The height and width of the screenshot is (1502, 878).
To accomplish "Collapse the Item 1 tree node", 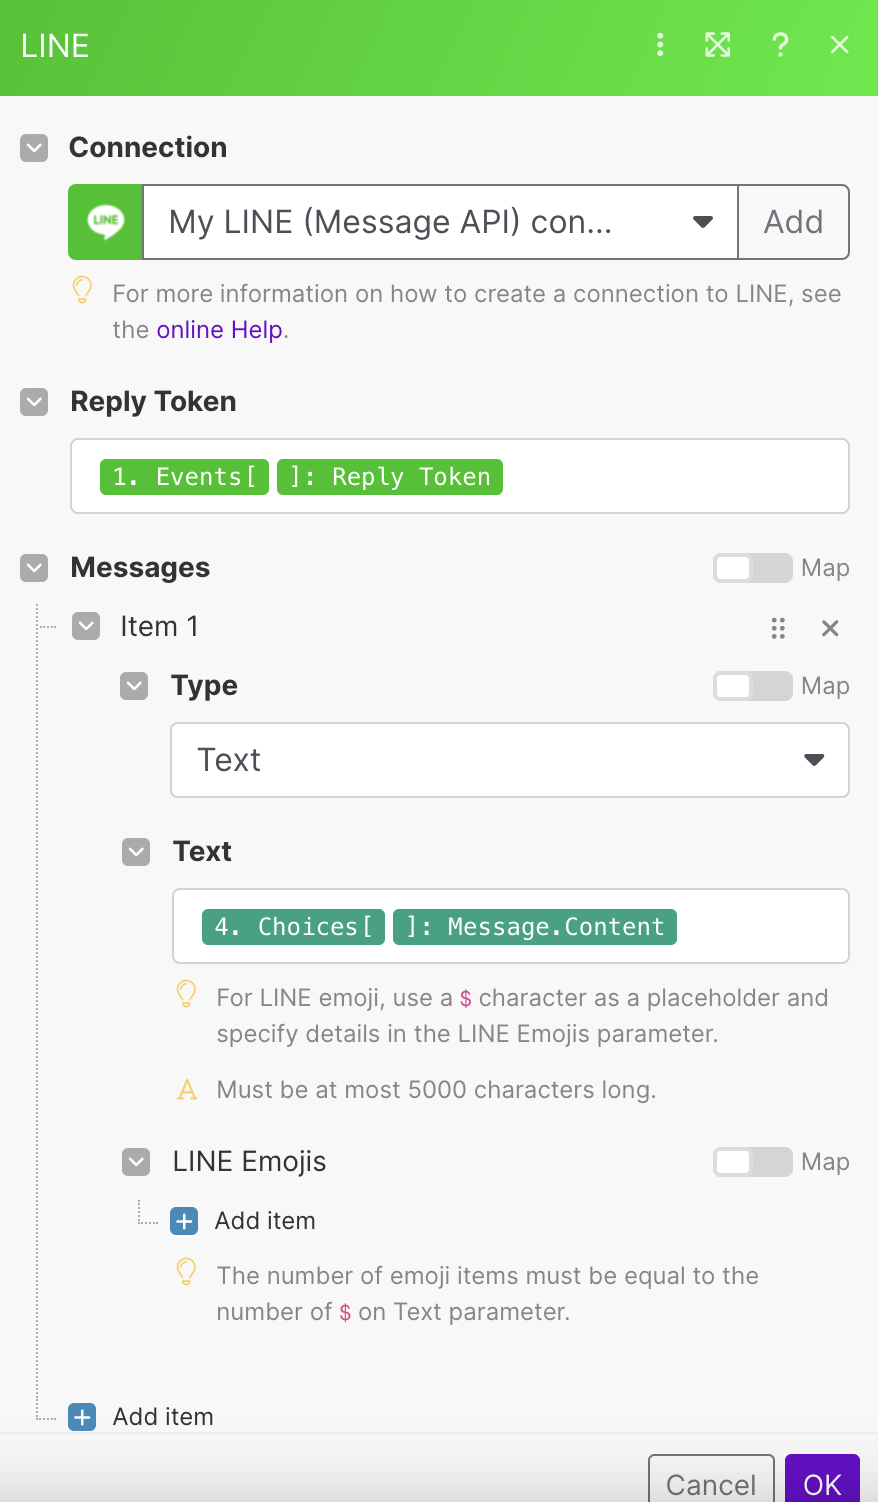I will coord(87,627).
